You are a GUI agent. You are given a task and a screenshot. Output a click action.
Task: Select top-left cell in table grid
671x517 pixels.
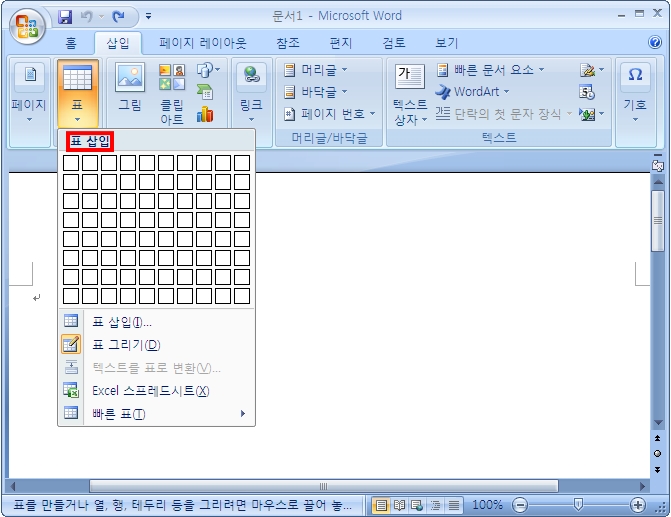pos(71,163)
